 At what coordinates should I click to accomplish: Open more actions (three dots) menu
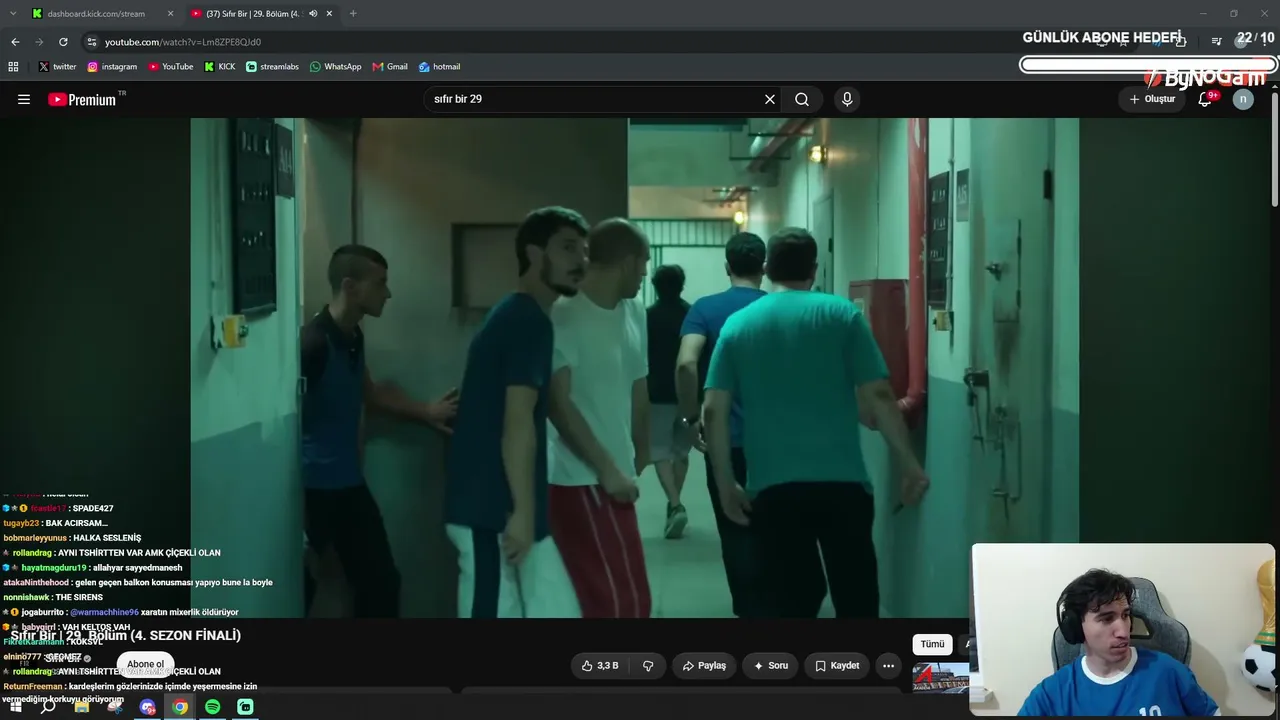click(x=888, y=666)
